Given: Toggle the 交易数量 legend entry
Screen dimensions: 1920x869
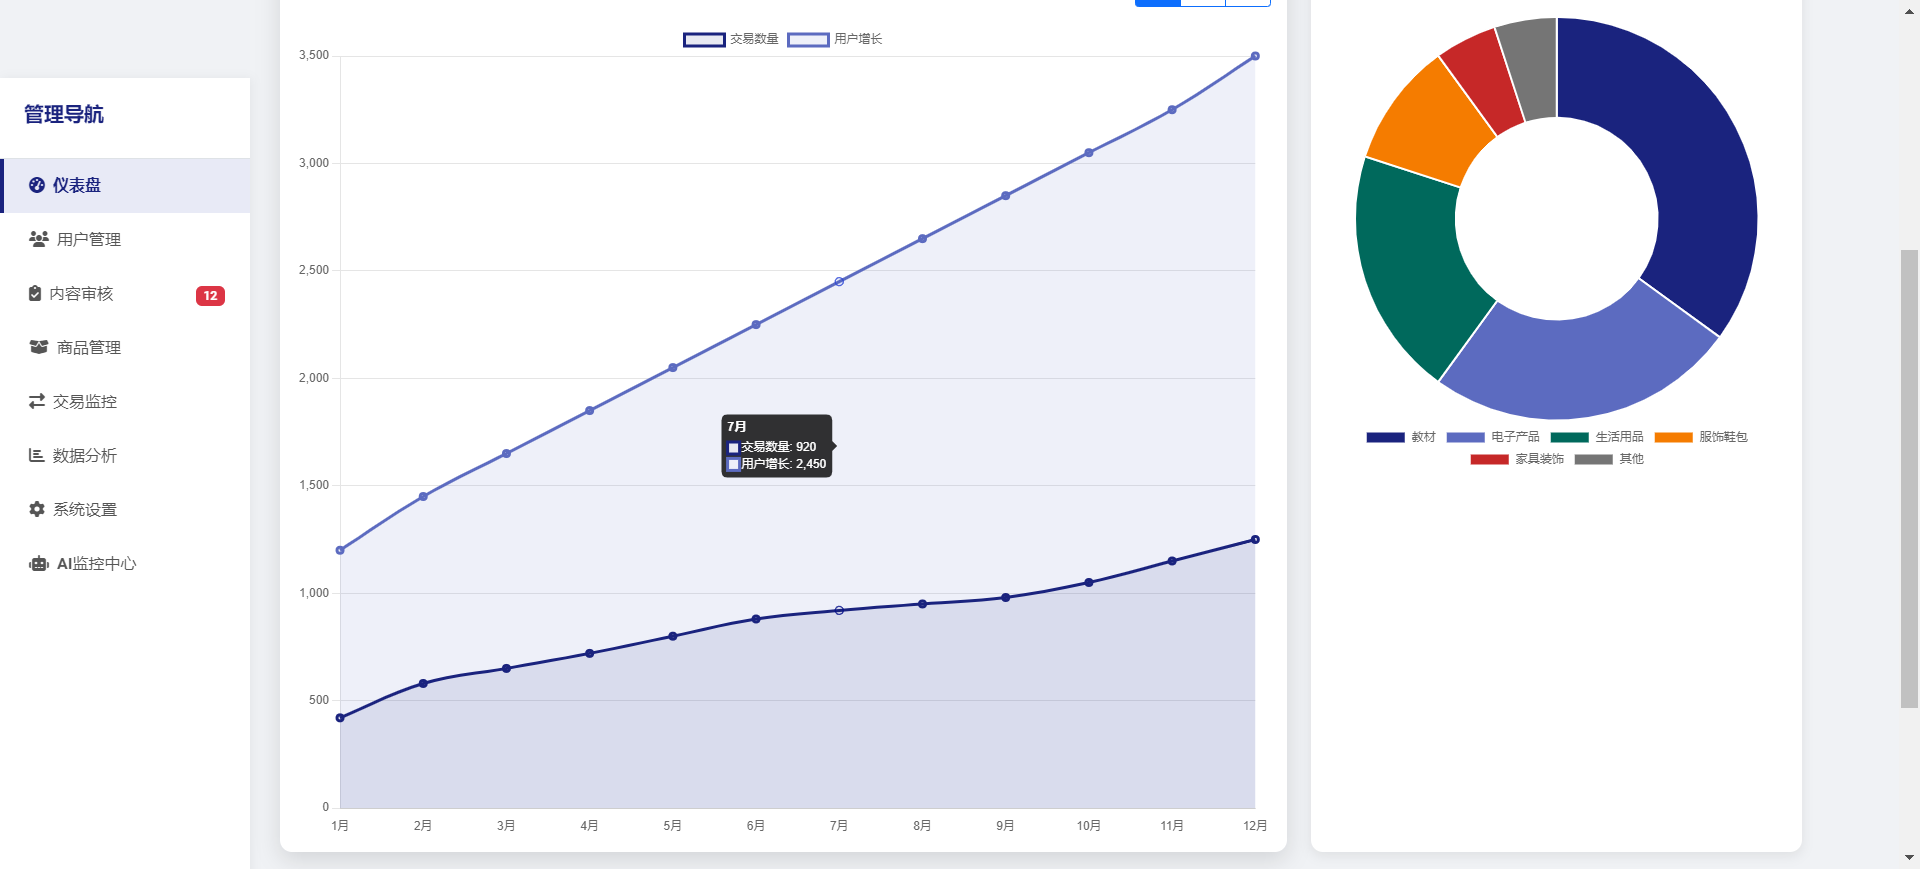Looking at the screenshot, I should [x=731, y=39].
